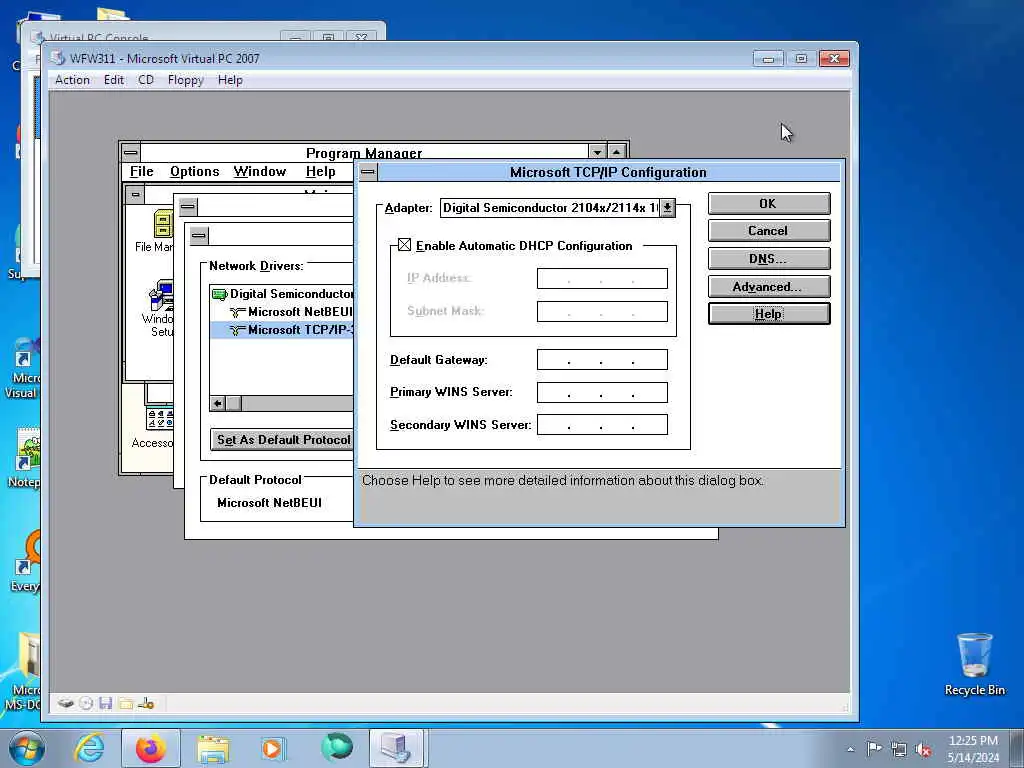Open the Floppy menu in Virtual PC
The image size is (1024, 768).
point(185,80)
